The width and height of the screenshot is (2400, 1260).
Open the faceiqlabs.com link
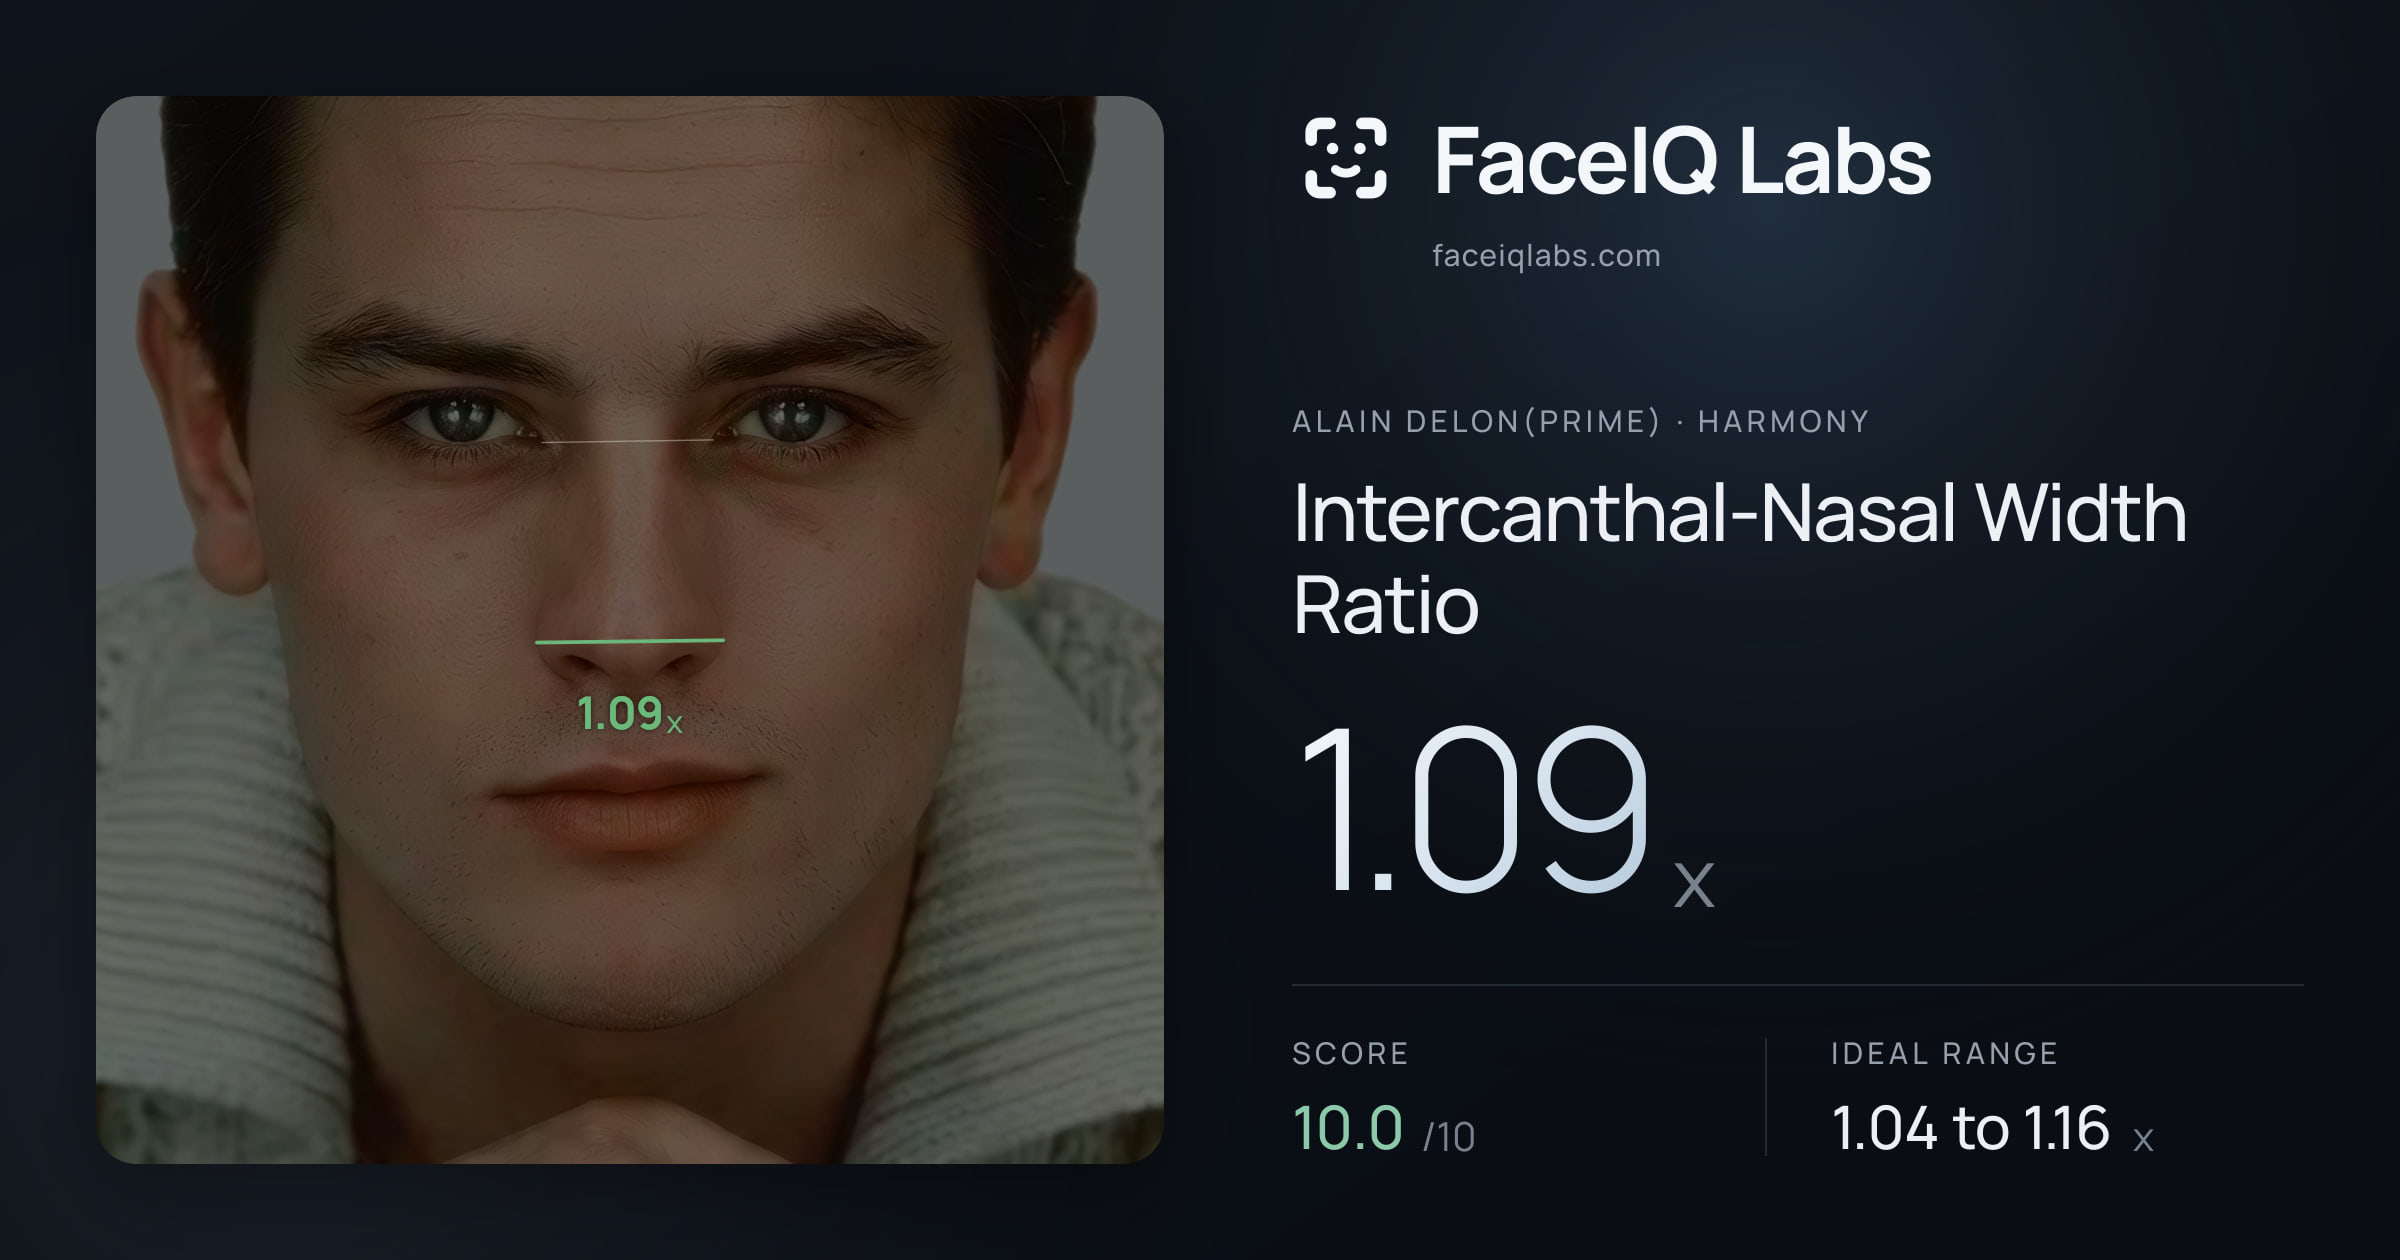[x=1546, y=256]
